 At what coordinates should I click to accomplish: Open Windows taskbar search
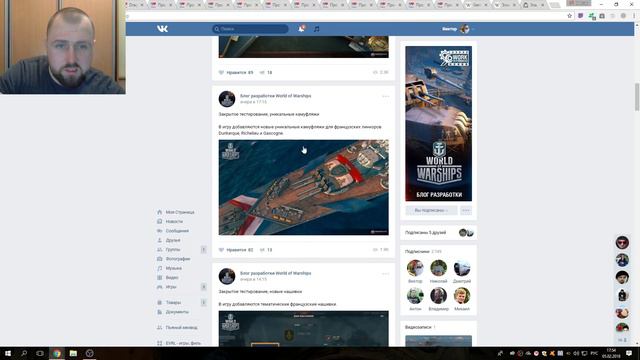24,353
